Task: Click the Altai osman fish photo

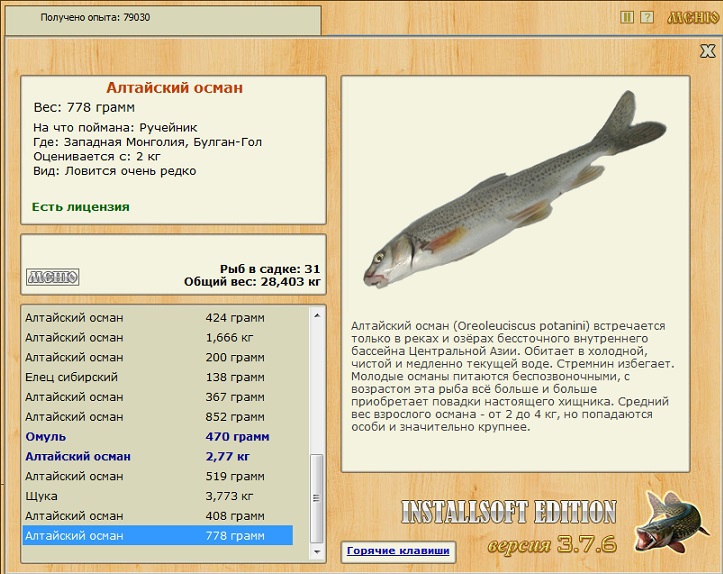Action: (x=515, y=190)
